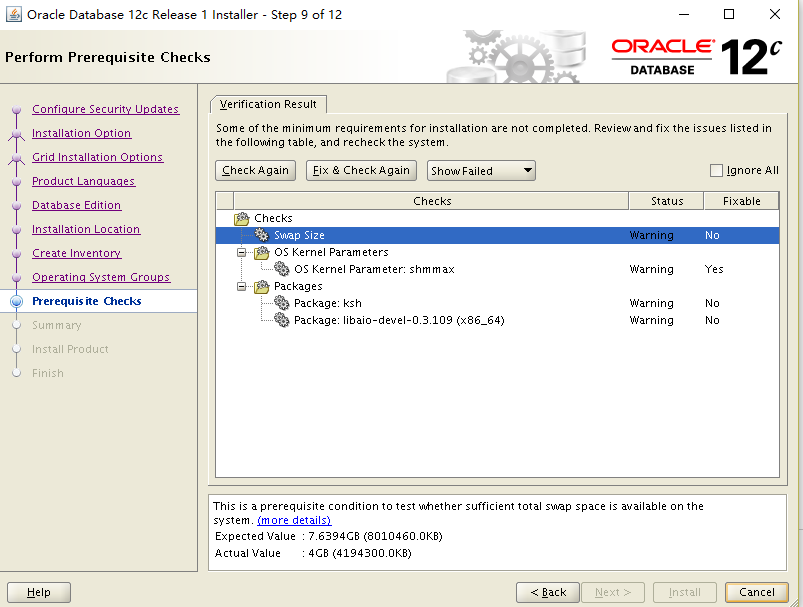Click Fix & Check Again button
Screen dimensions: 803x607
[x=361, y=170]
